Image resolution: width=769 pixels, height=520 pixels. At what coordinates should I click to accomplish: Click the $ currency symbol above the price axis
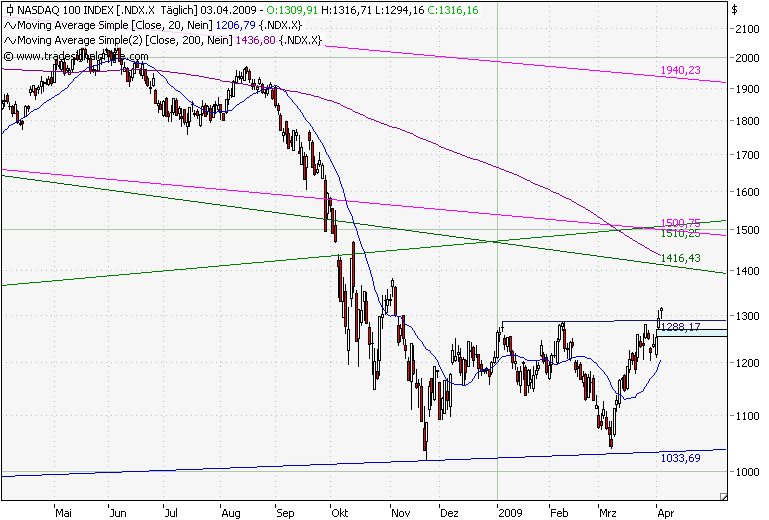(735, 10)
